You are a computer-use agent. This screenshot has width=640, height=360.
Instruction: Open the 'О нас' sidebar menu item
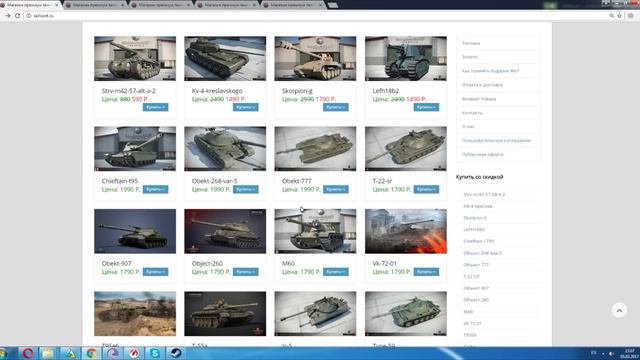[498, 127]
